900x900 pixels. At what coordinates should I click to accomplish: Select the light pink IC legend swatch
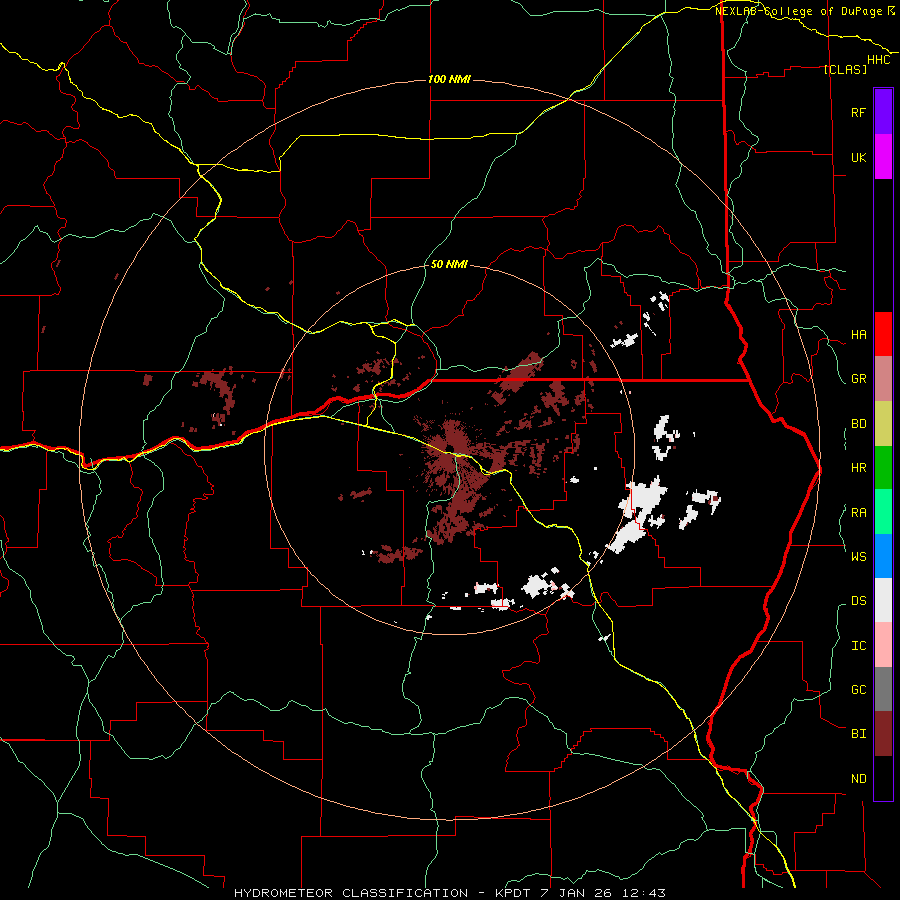tap(883, 645)
